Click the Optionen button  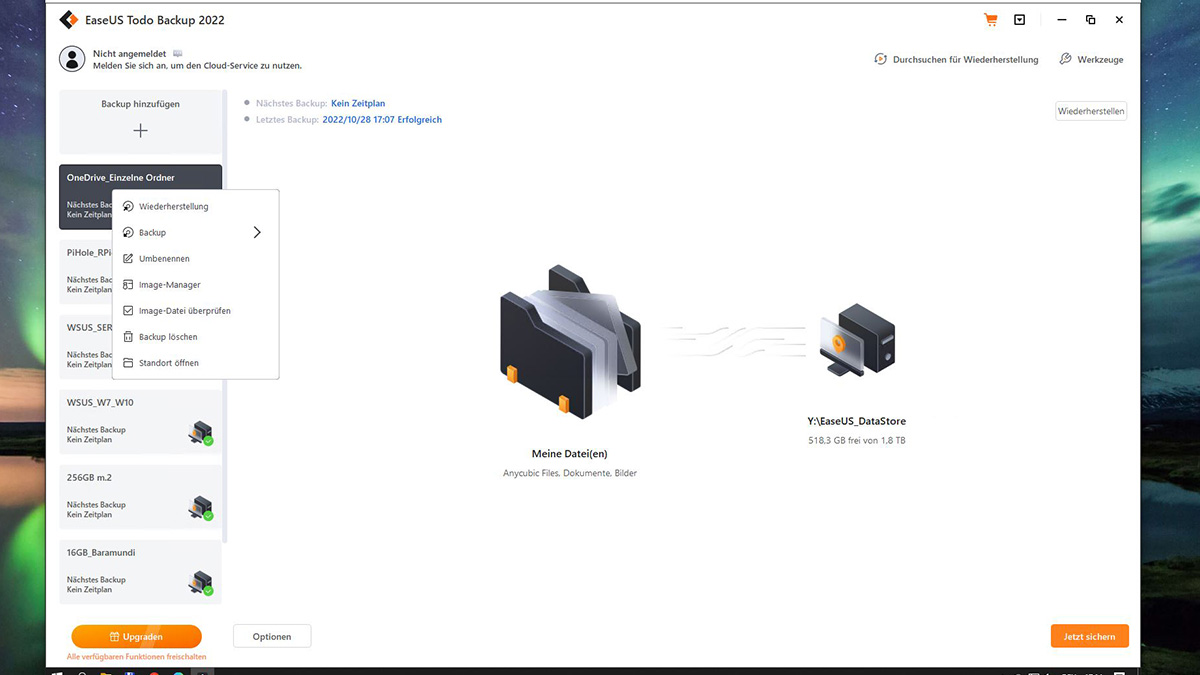coord(272,636)
